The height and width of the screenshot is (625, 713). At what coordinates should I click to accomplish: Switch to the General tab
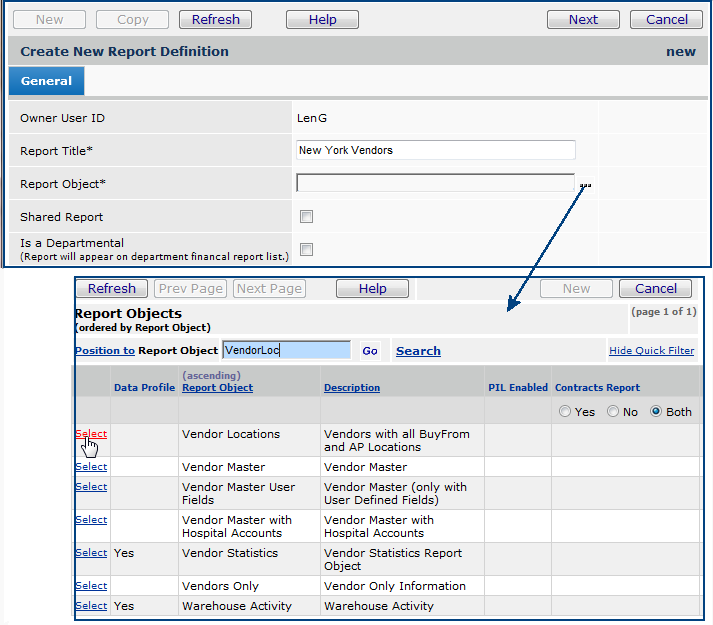click(46, 81)
